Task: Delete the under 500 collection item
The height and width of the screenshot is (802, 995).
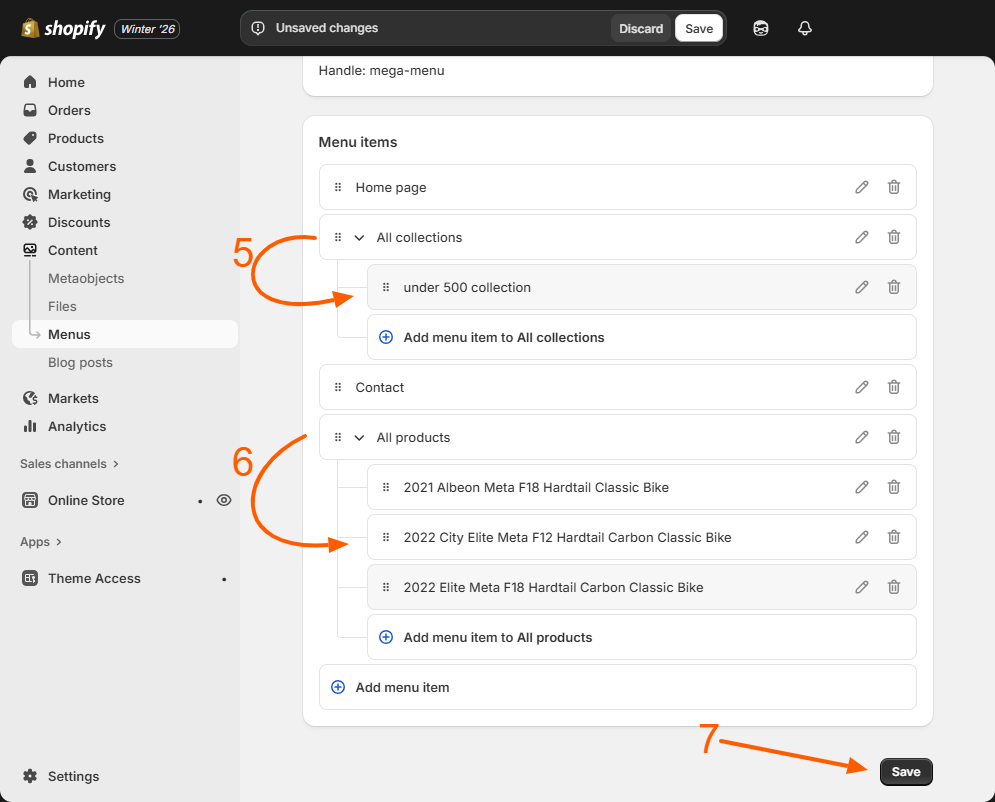Action: coord(893,287)
